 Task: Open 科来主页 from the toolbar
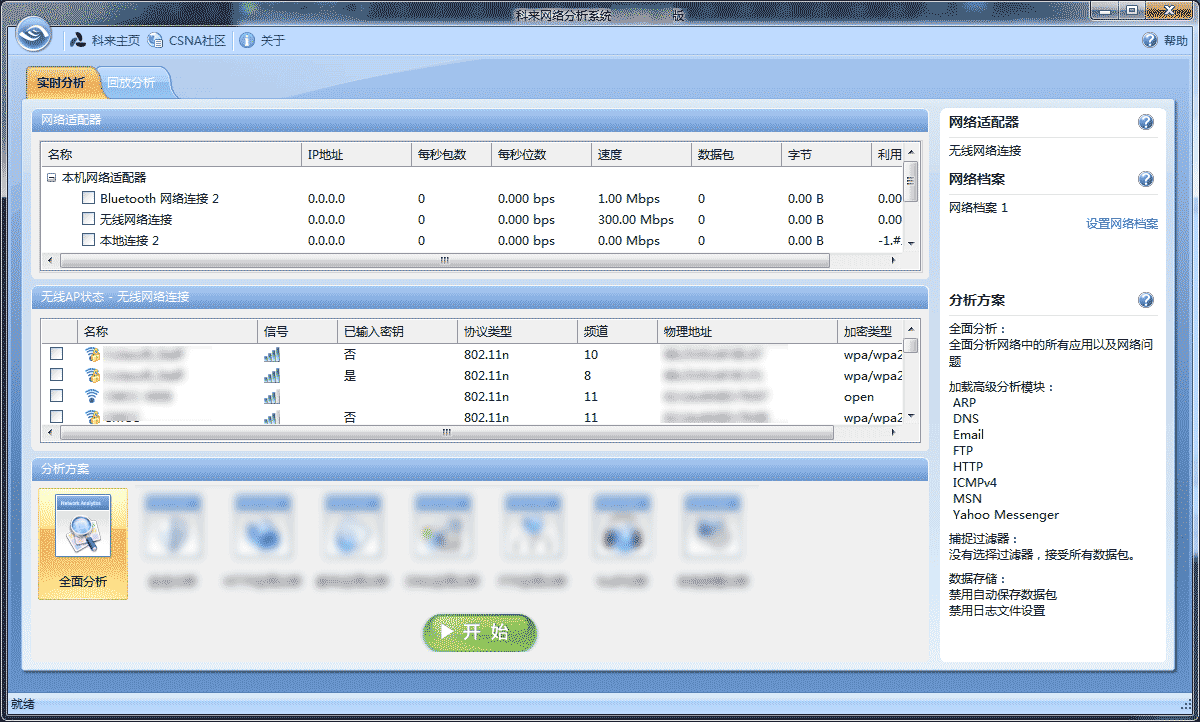[x=105, y=41]
